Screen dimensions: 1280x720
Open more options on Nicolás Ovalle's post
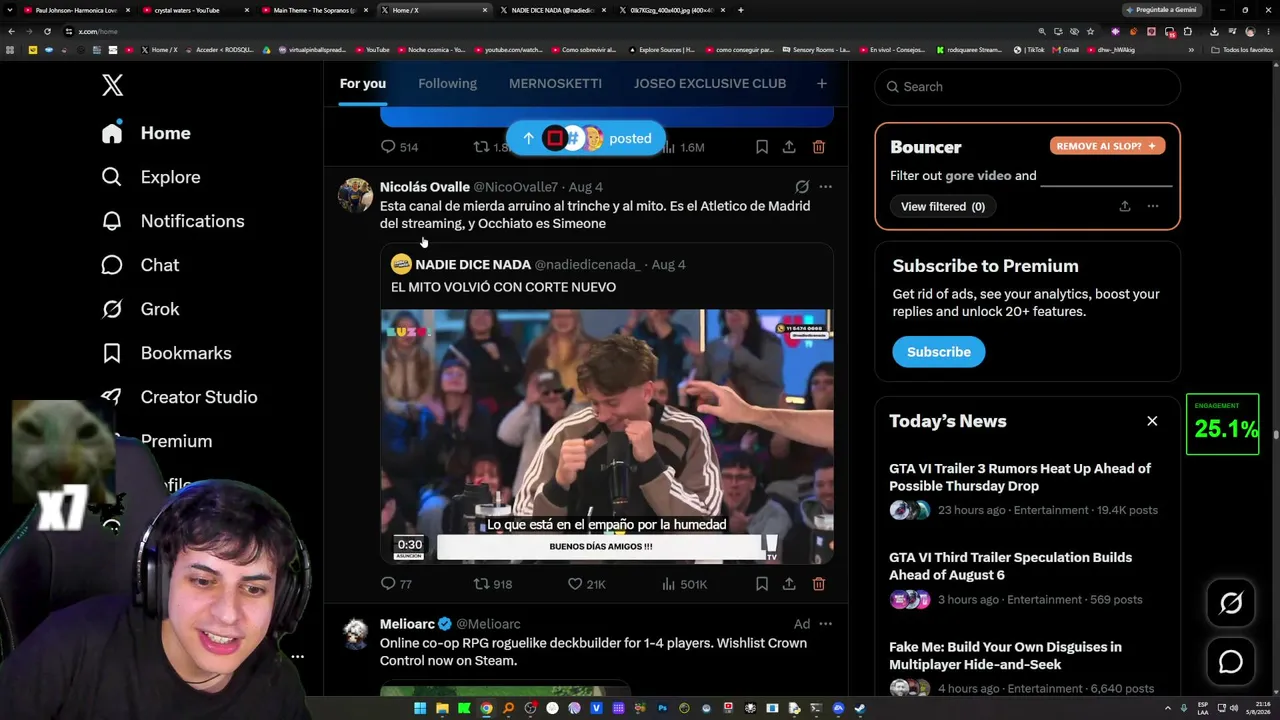(x=825, y=187)
